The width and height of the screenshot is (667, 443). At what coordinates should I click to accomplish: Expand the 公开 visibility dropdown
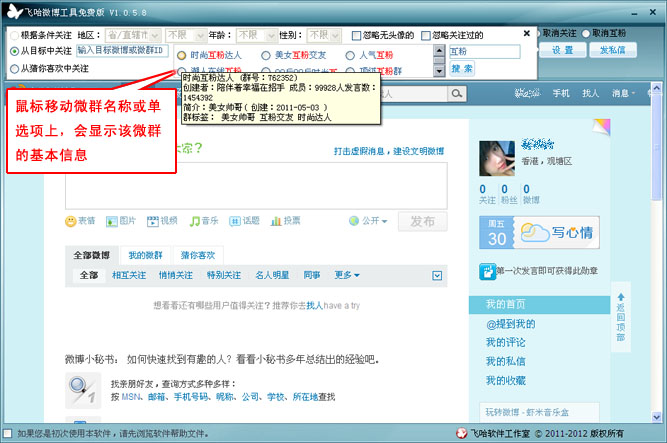pyautogui.click(x=374, y=221)
